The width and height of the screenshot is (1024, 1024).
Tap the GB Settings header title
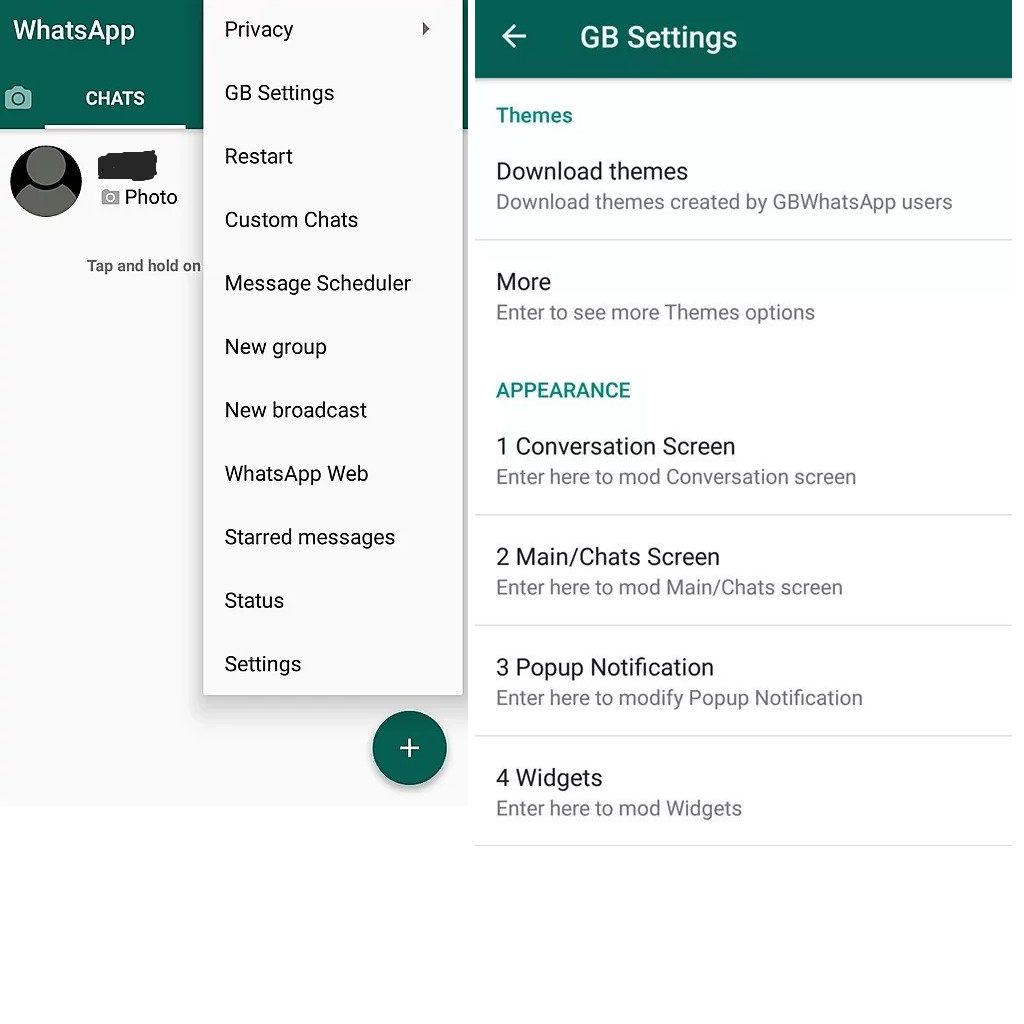658,37
